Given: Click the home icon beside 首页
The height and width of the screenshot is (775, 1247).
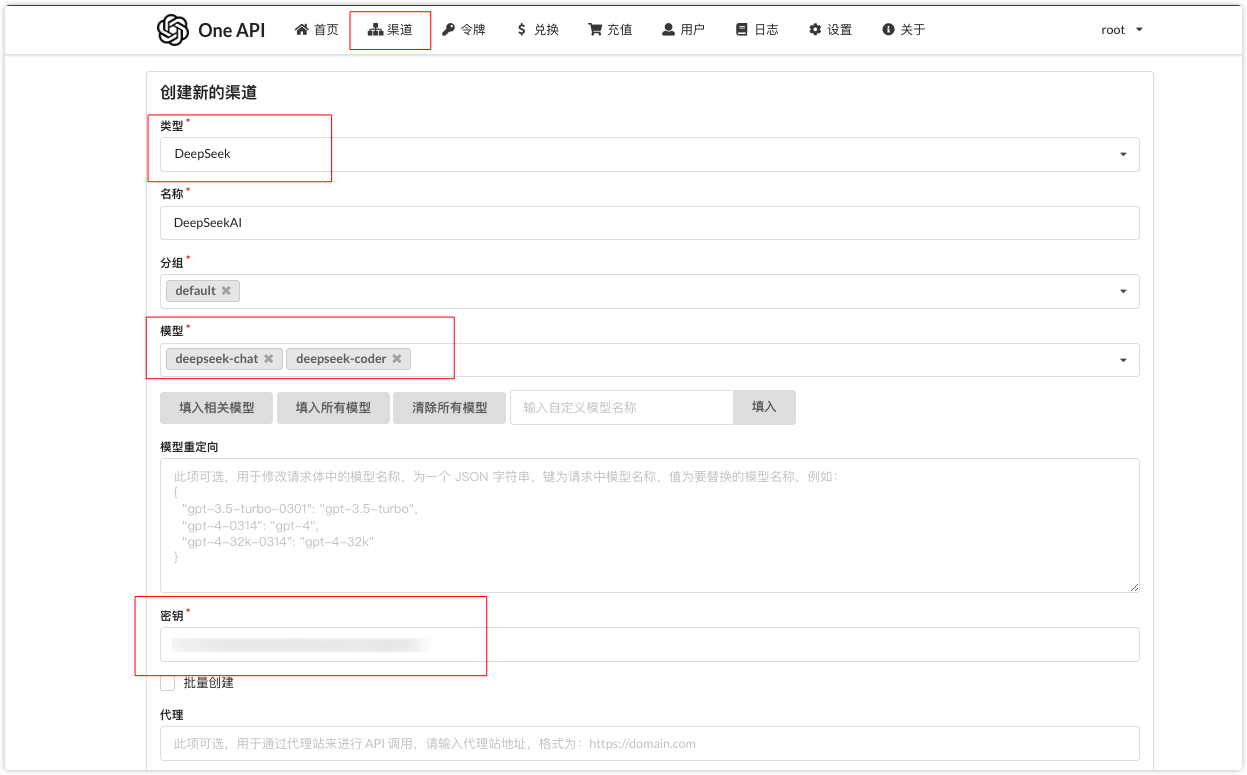Looking at the screenshot, I should (301, 30).
